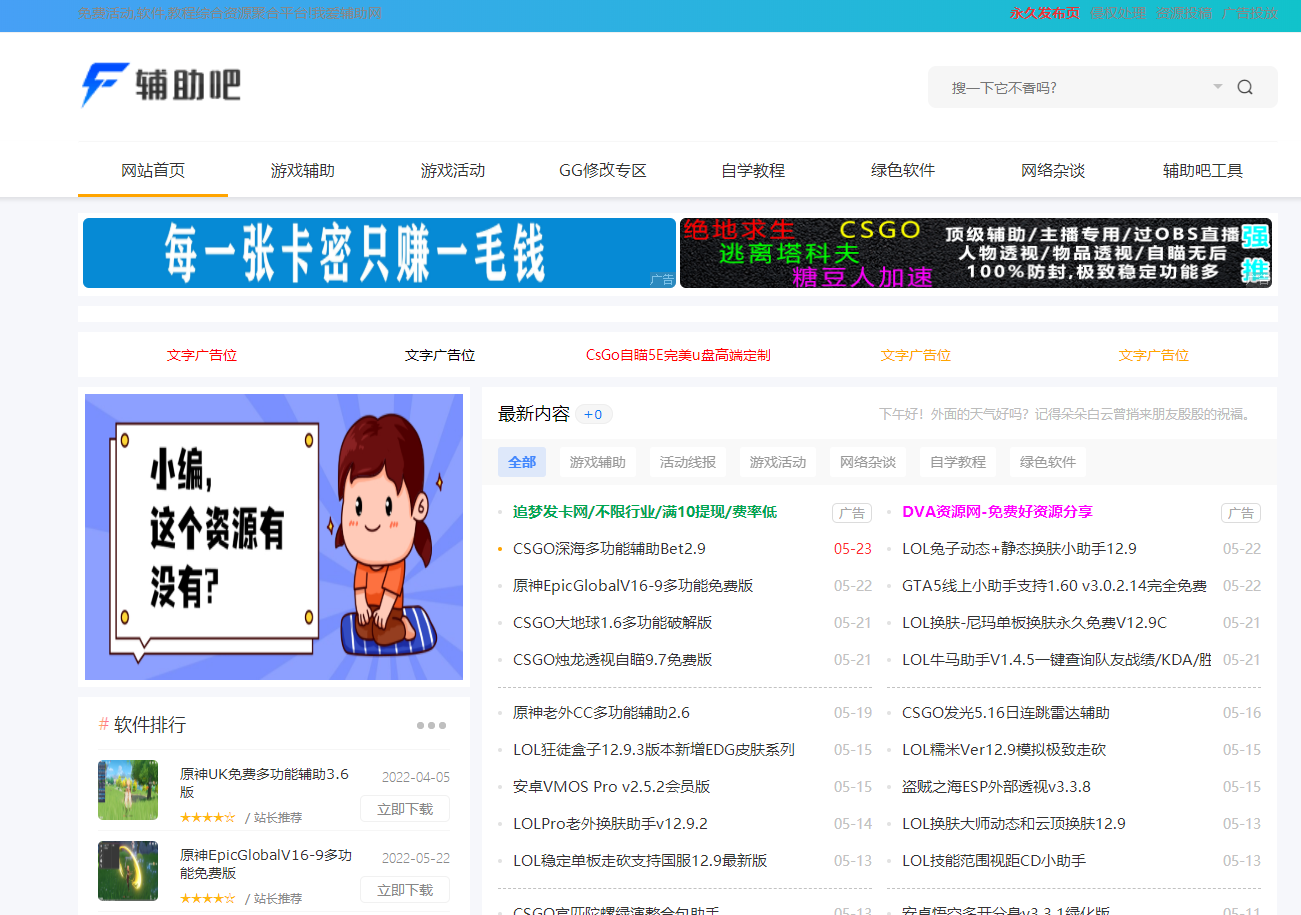
Task: Open post LOL换肤-尼玛单板换肤永久免费V12.9C
Action: tap(1034, 623)
